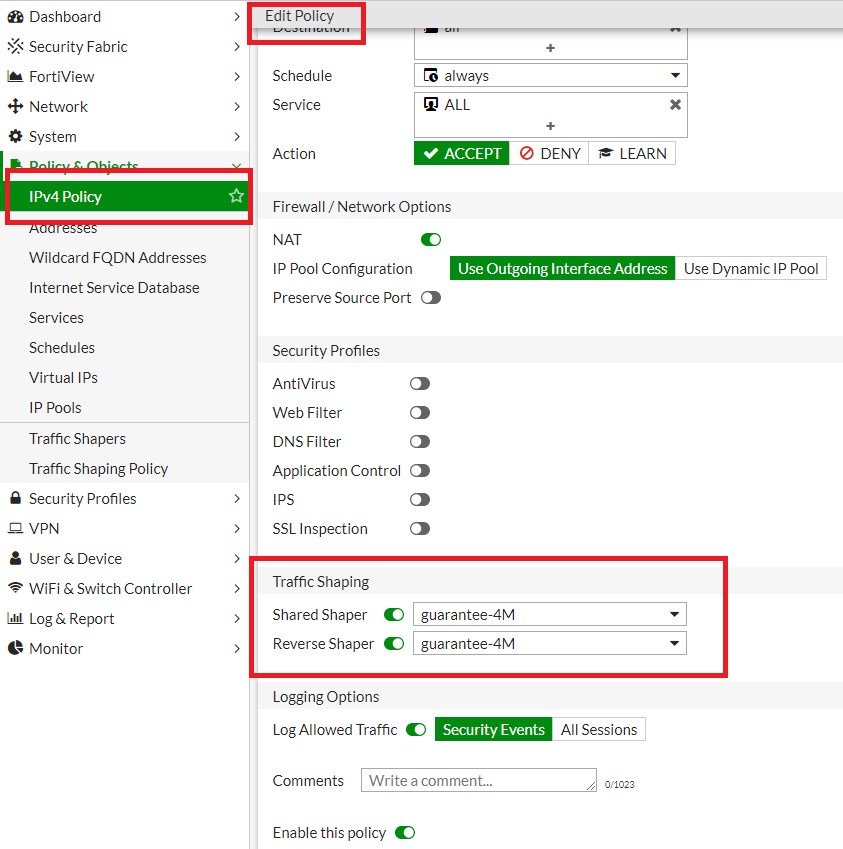Add a destination with the plus icon
This screenshot has width=843, height=849.
coord(551,48)
